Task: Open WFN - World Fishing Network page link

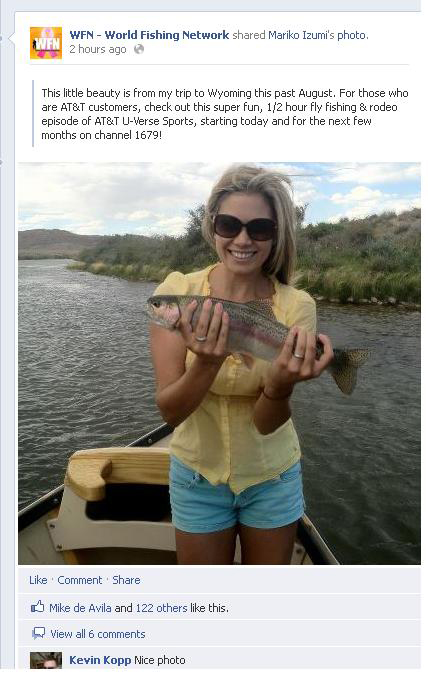Action: tap(149, 35)
